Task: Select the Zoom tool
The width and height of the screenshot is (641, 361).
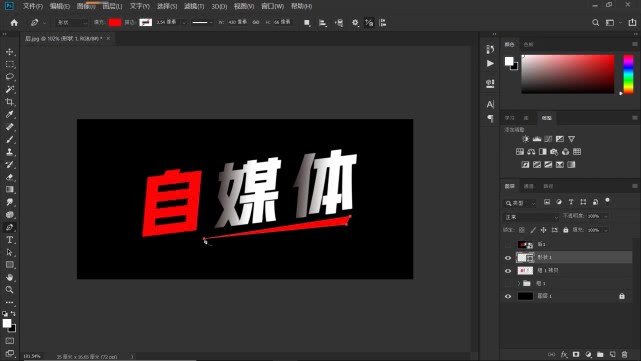Action: [x=10, y=290]
